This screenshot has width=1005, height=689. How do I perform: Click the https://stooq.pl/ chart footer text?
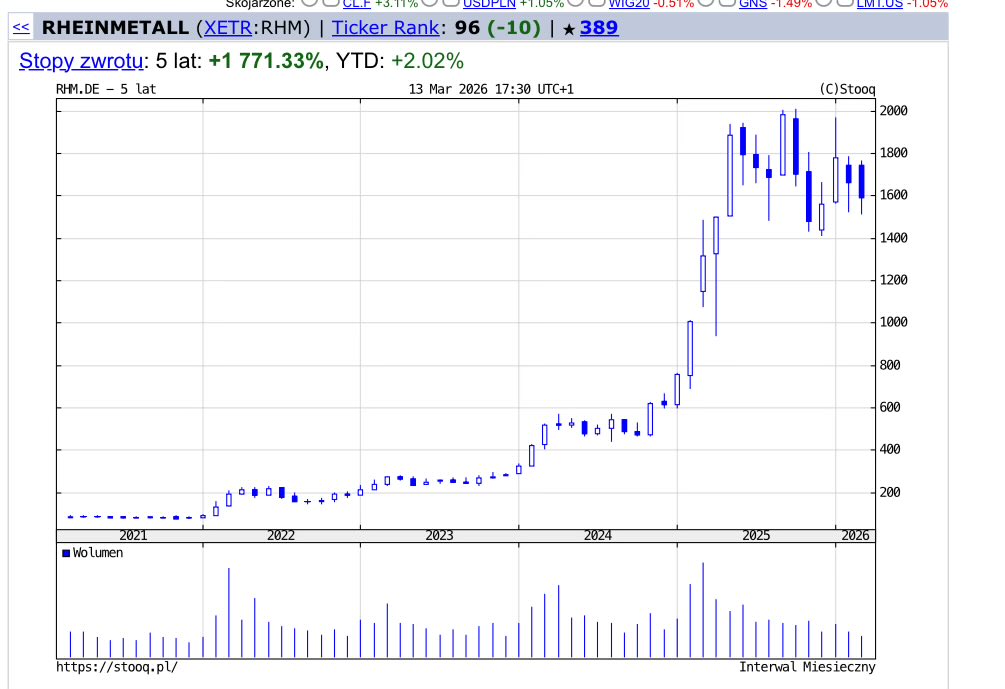pyautogui.click(x=117, y=667)
